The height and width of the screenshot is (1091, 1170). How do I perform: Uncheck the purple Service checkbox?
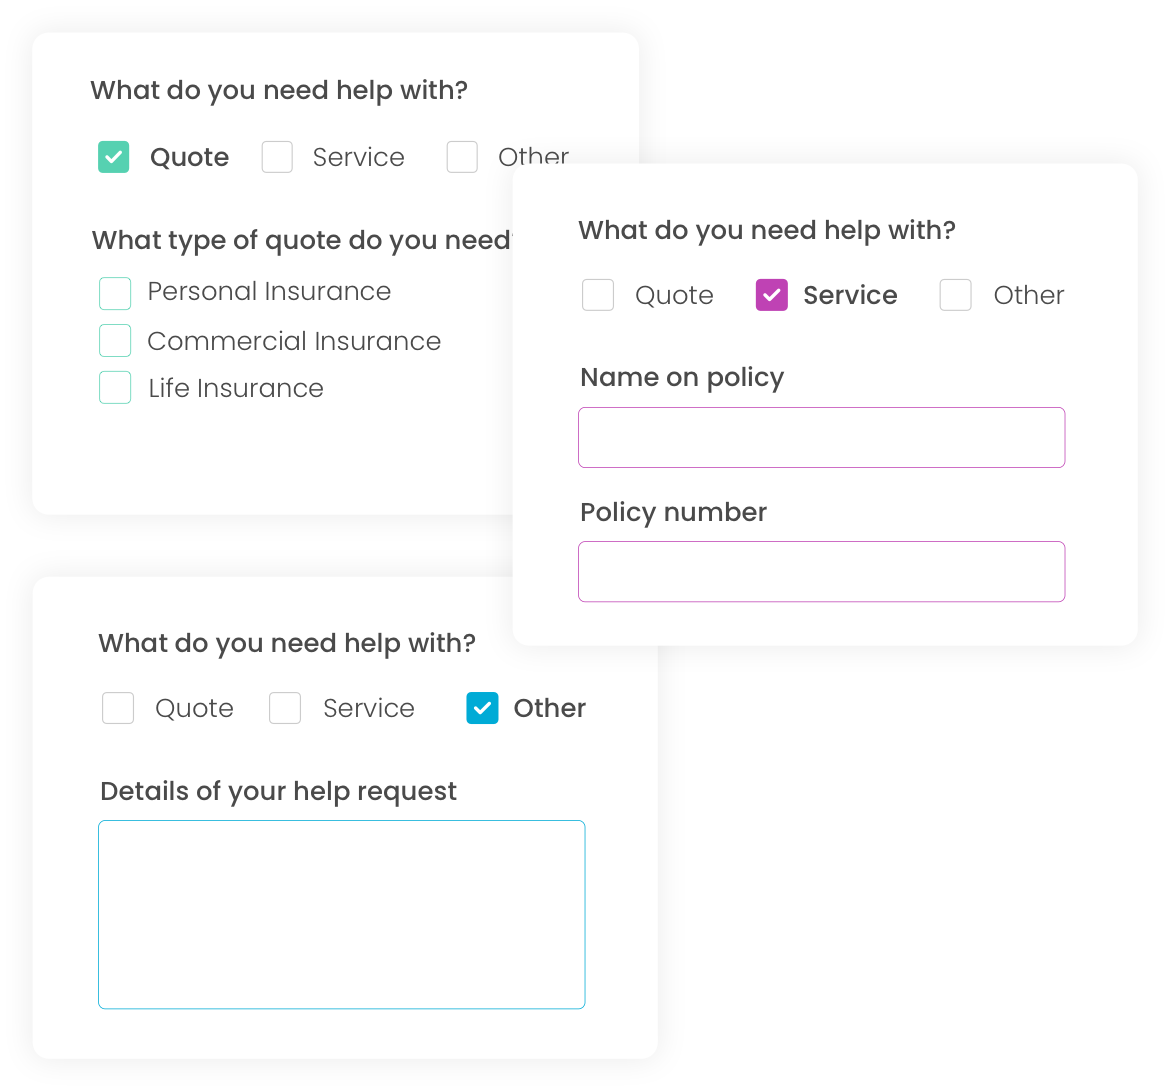coord(771,295)
